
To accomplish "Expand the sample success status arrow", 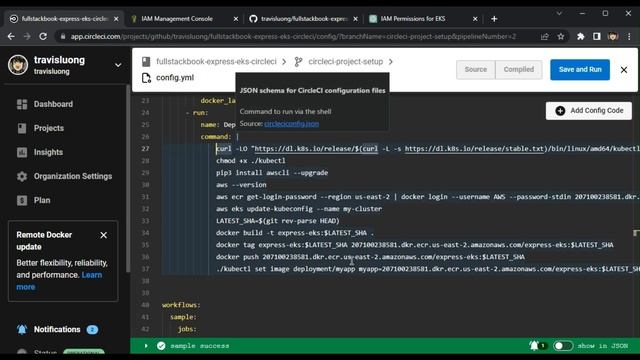I will pyautogui.click(x=146, y=346).
